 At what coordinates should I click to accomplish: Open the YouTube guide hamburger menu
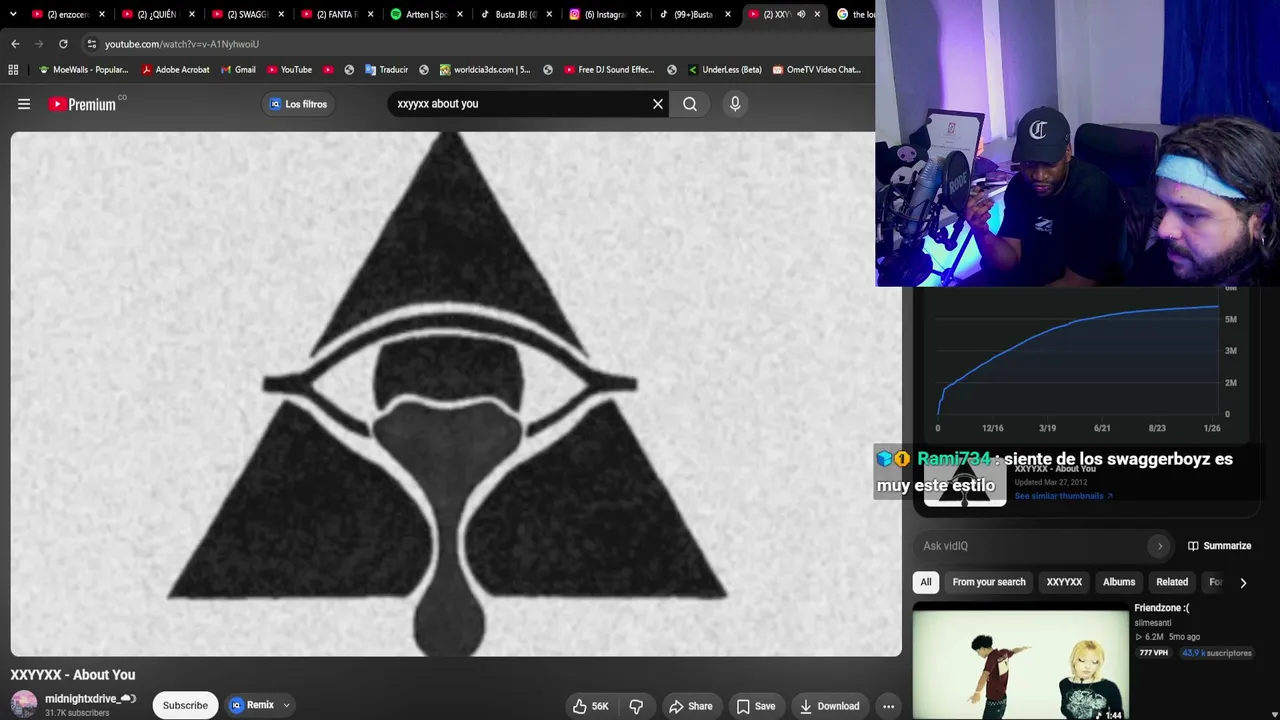coord(24,104)
